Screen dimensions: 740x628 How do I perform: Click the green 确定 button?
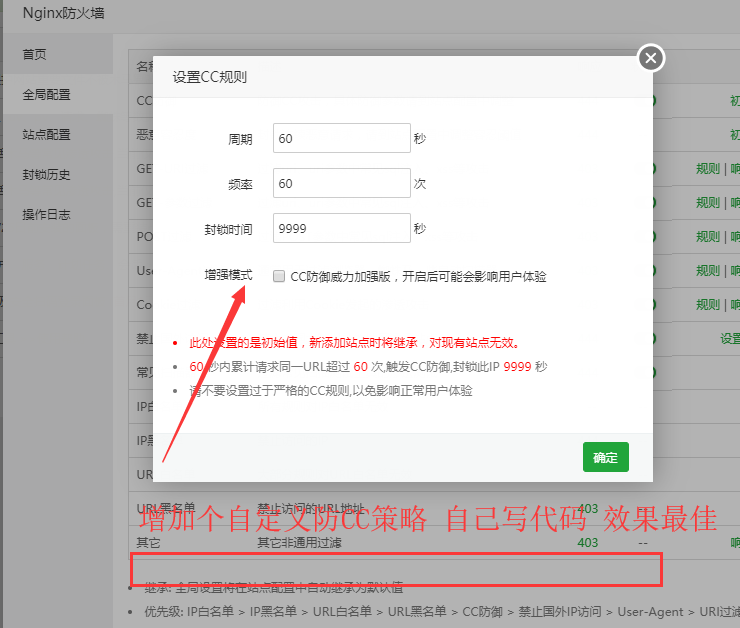[x=605, y=457]
